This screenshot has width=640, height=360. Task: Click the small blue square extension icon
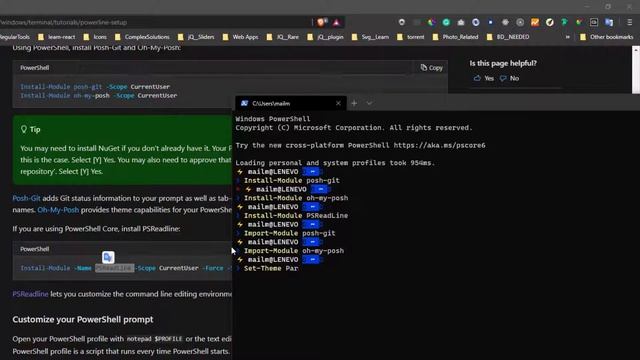(x=490, y=22)
